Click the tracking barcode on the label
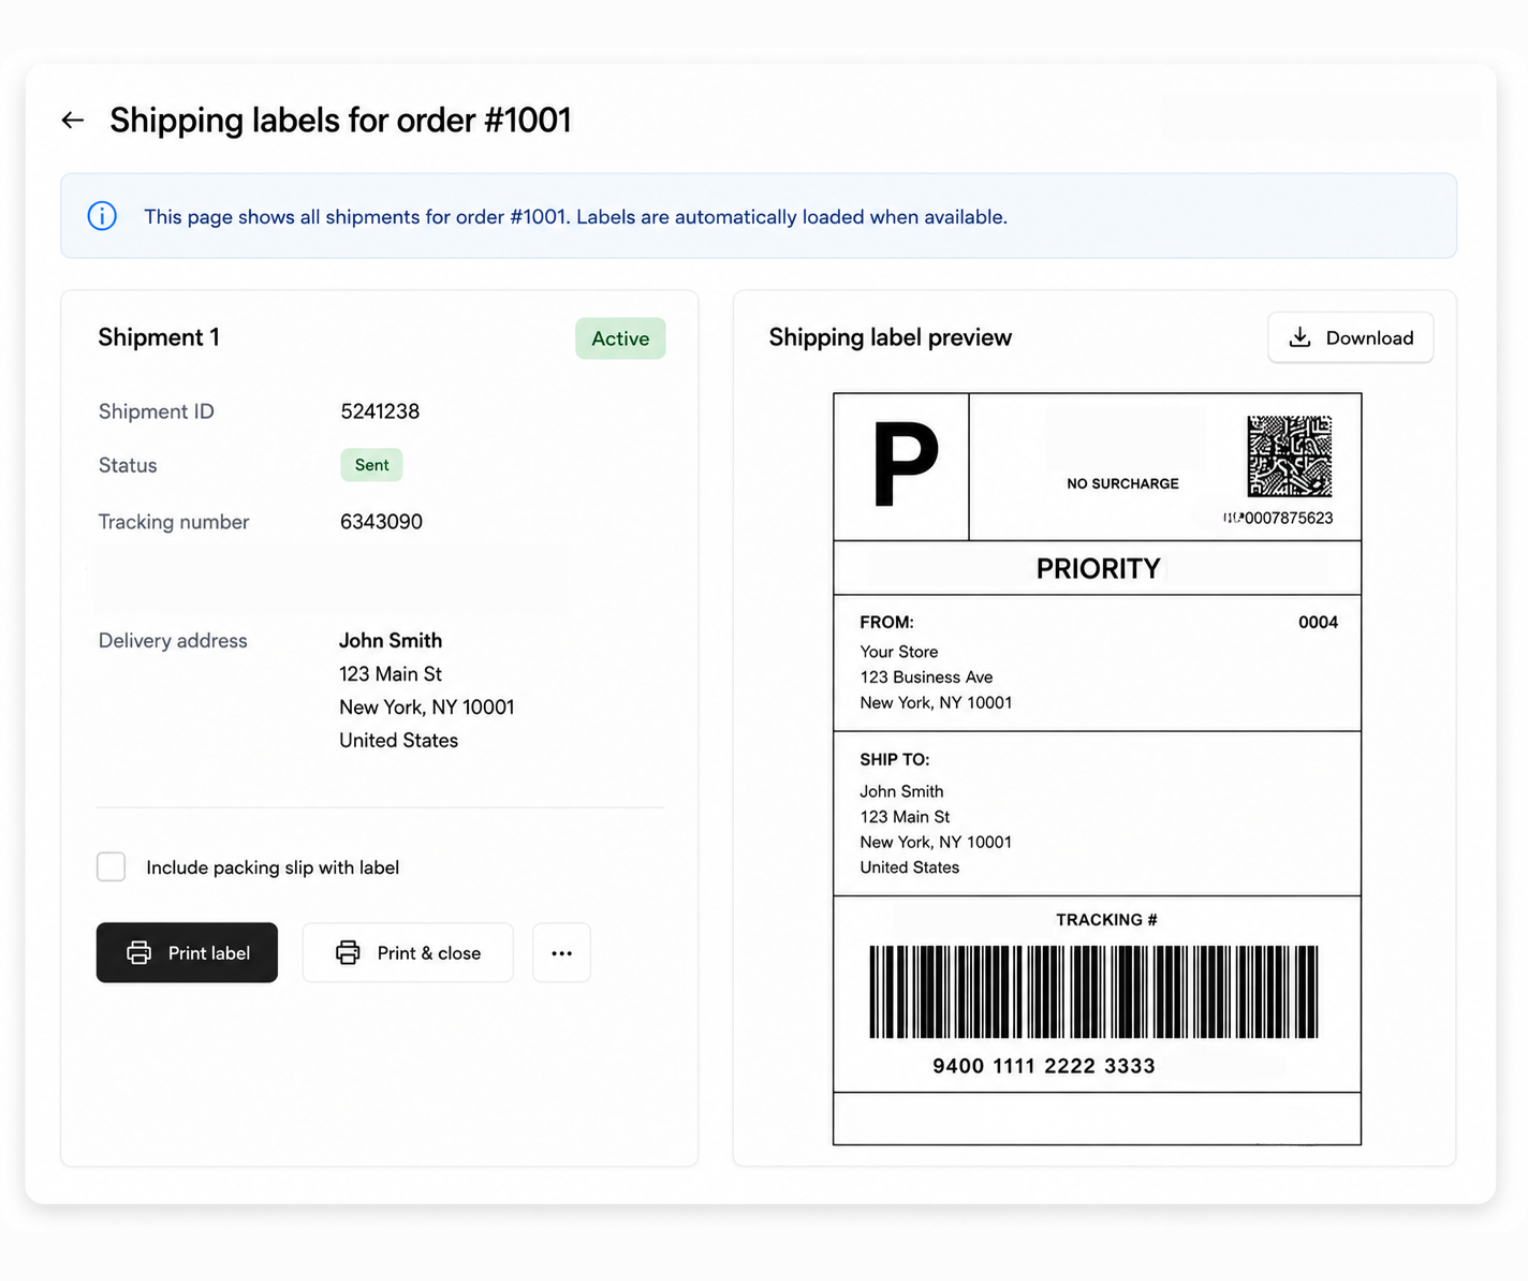The height and width of the screenshot is (1281, 1528). point(1094,992)
